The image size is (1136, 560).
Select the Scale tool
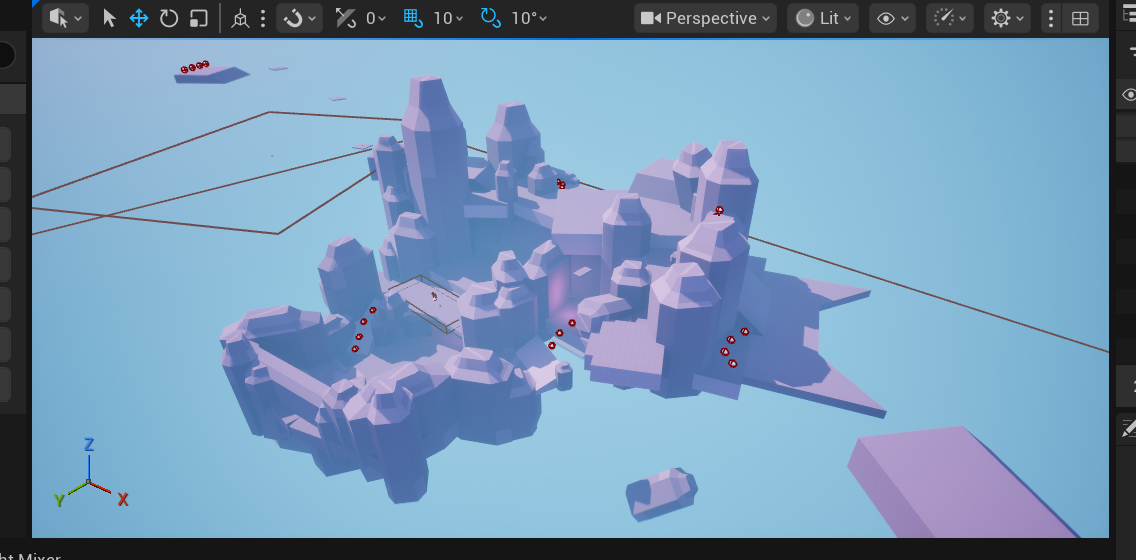tap(199, 18)
